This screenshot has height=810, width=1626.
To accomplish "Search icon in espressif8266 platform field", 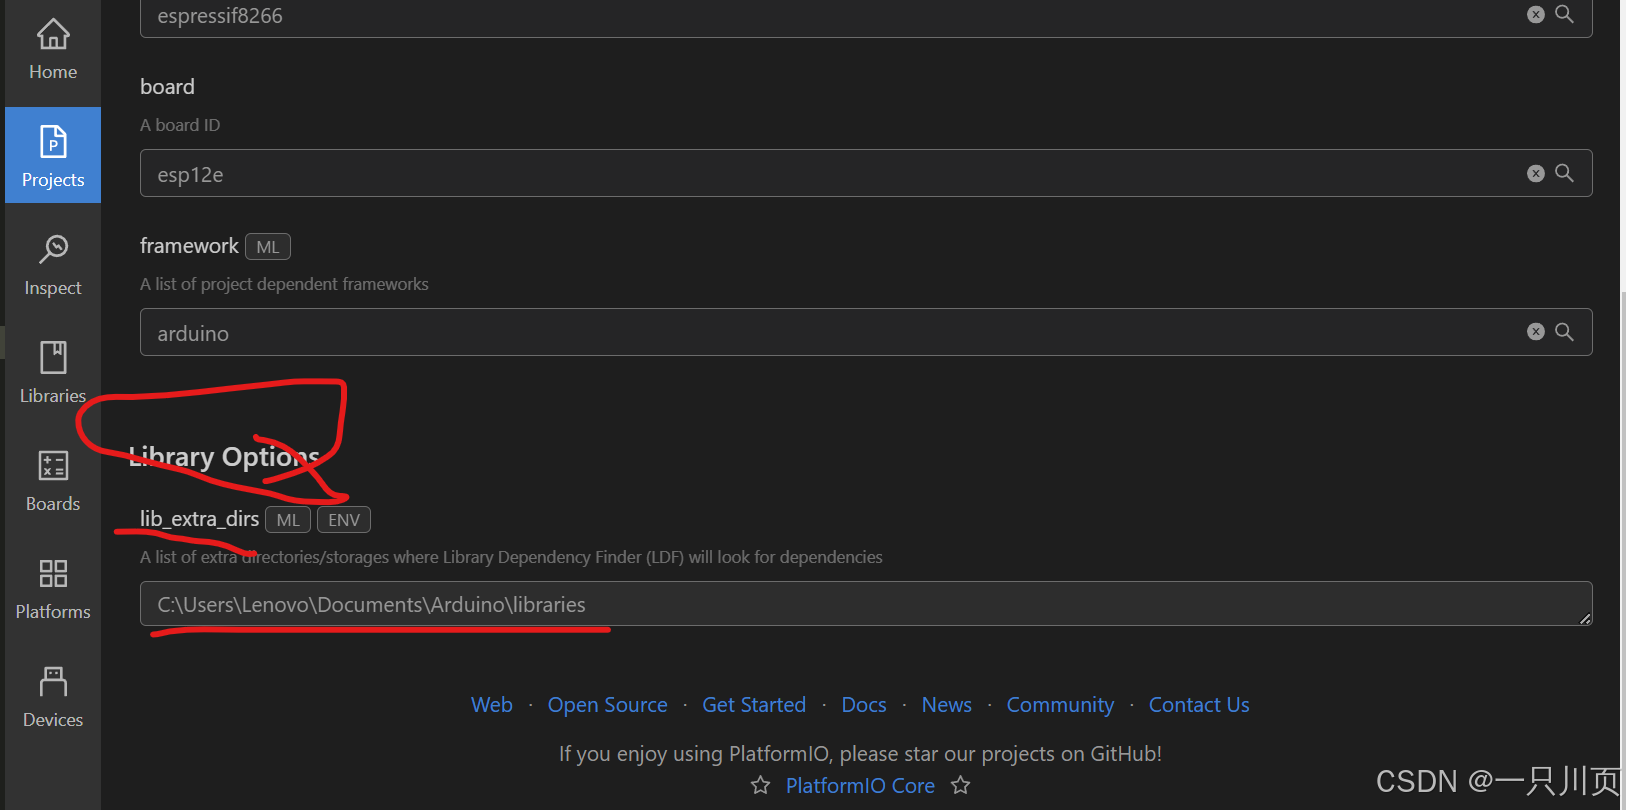I will tap(1565, 14).
